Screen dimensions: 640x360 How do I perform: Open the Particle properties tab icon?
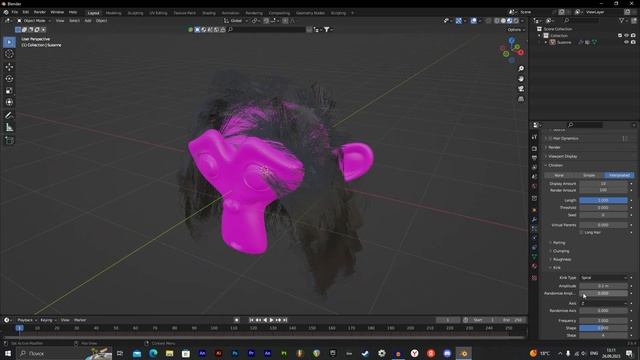tap(534, 229)
